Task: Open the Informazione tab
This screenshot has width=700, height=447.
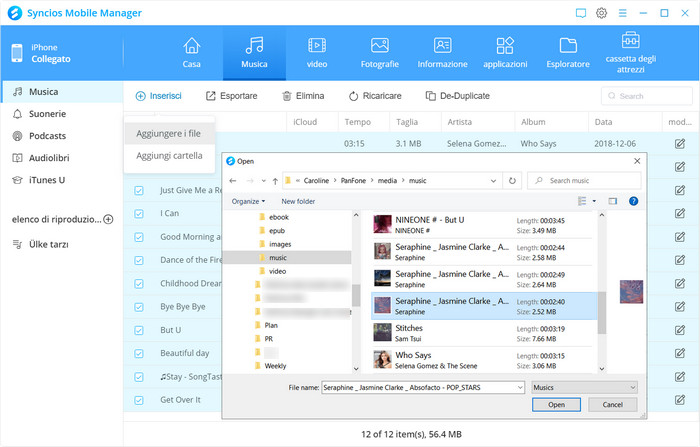Action: coord(442,53)
